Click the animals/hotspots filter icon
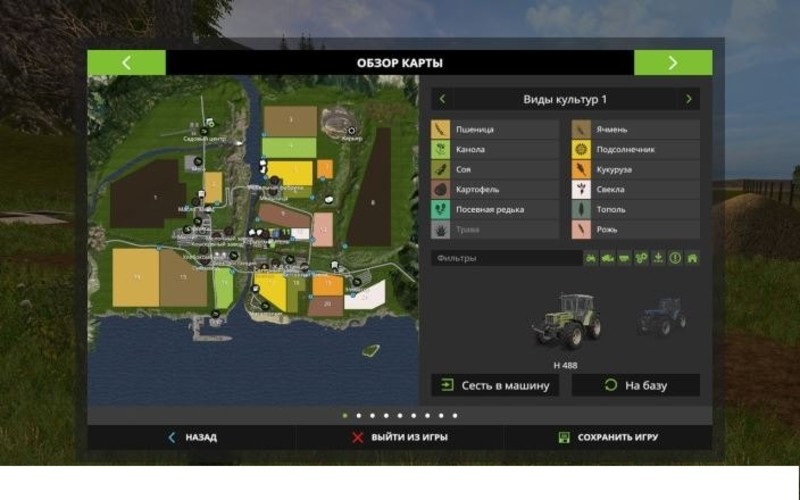The image size is (800, 500). (641, 258)
